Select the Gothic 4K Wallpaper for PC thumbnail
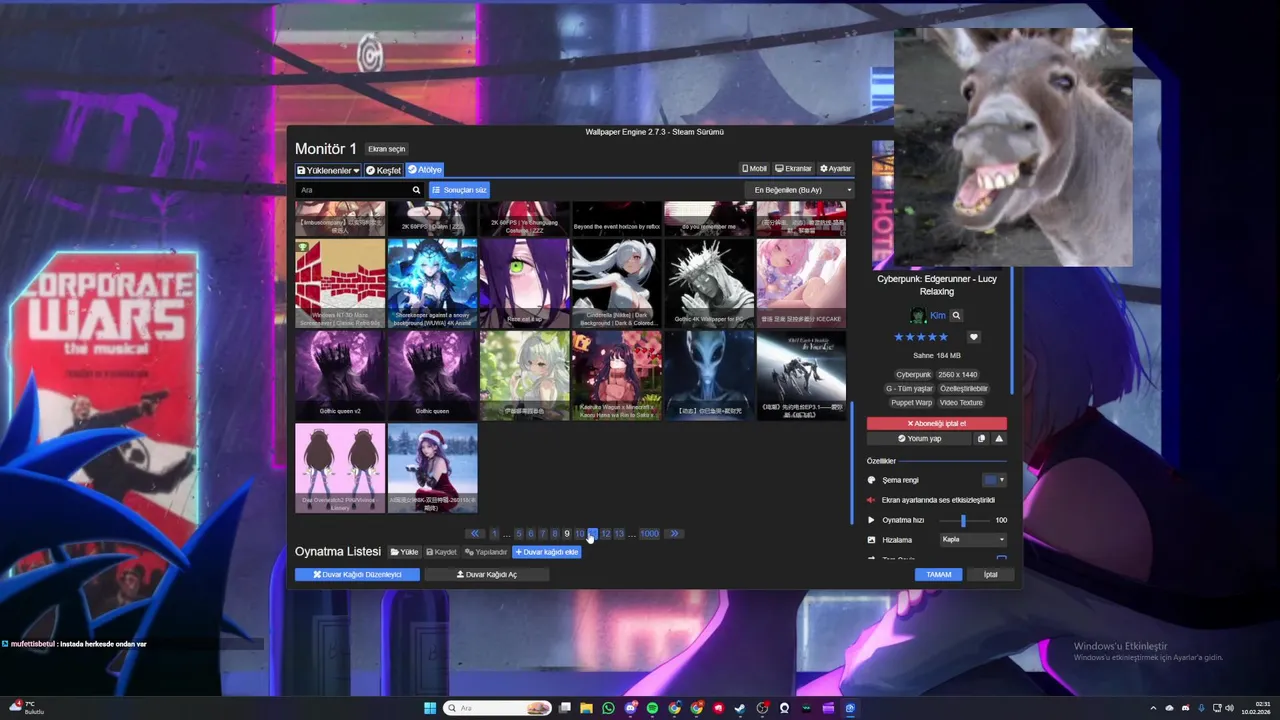 coord(709,283)
